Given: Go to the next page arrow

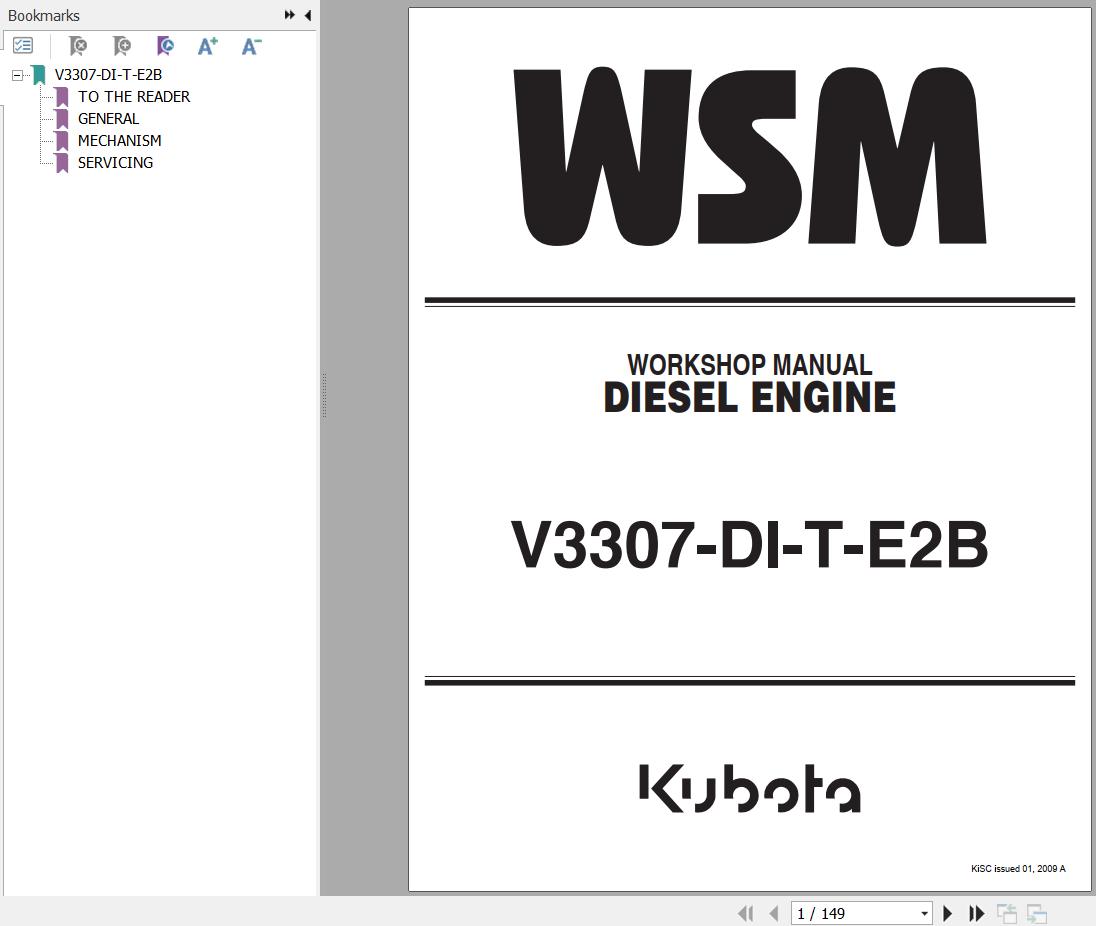Looking at the screenshot, I should [947, 913].
